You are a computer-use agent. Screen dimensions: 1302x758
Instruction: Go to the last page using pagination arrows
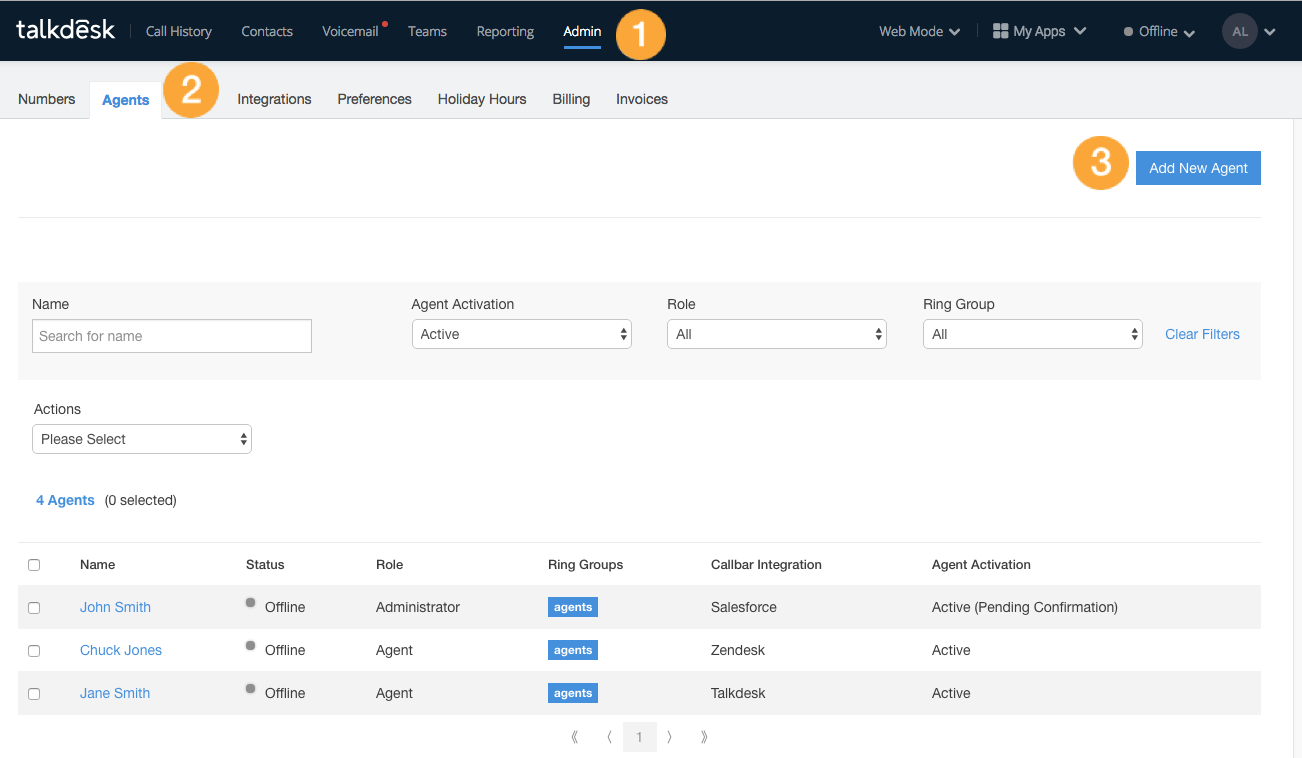tap(704, 737)
